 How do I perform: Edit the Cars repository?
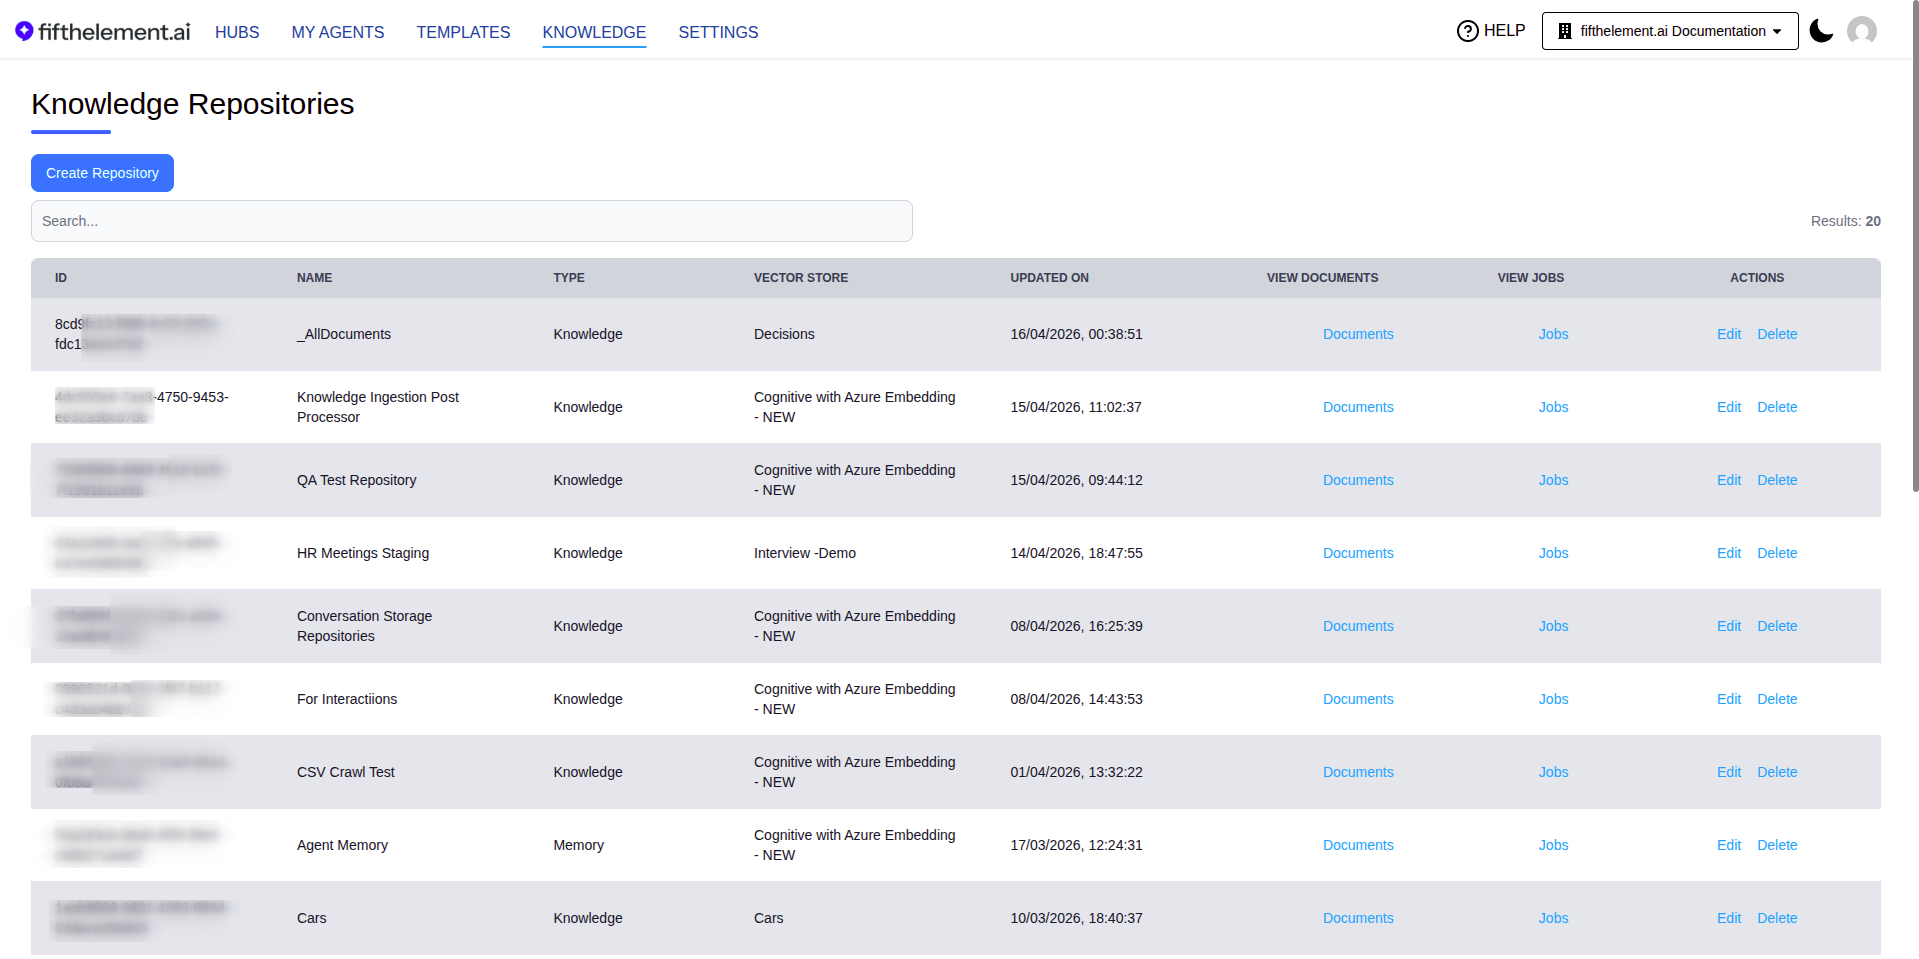[x=1729, y=918]
